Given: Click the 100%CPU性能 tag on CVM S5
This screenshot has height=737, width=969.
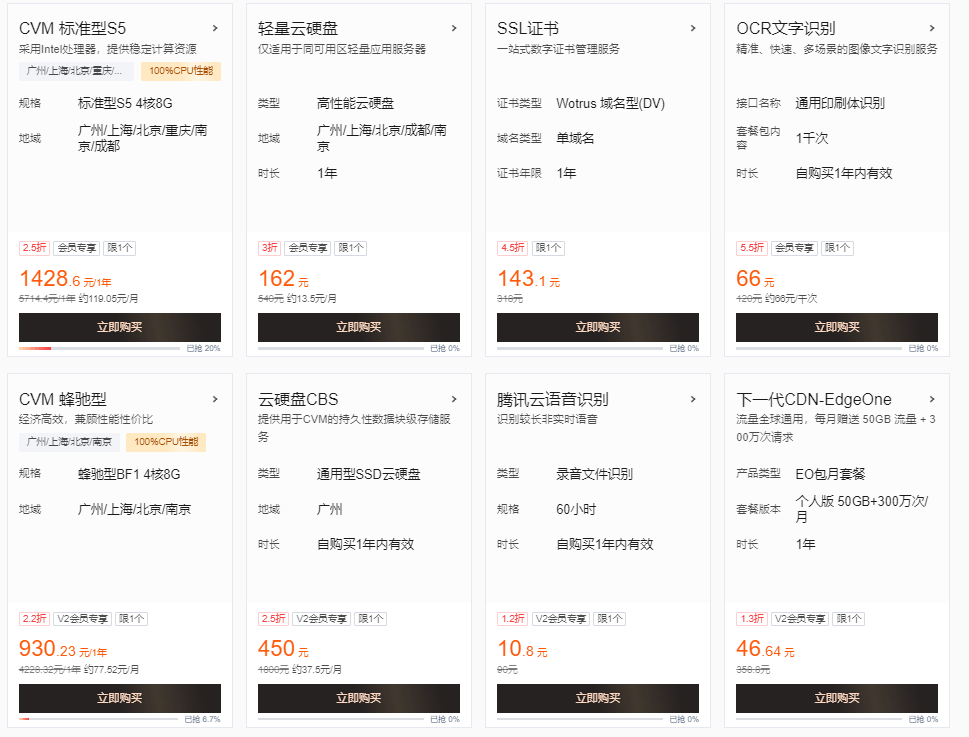Looking at the screenshot, I should coord(181,71).
